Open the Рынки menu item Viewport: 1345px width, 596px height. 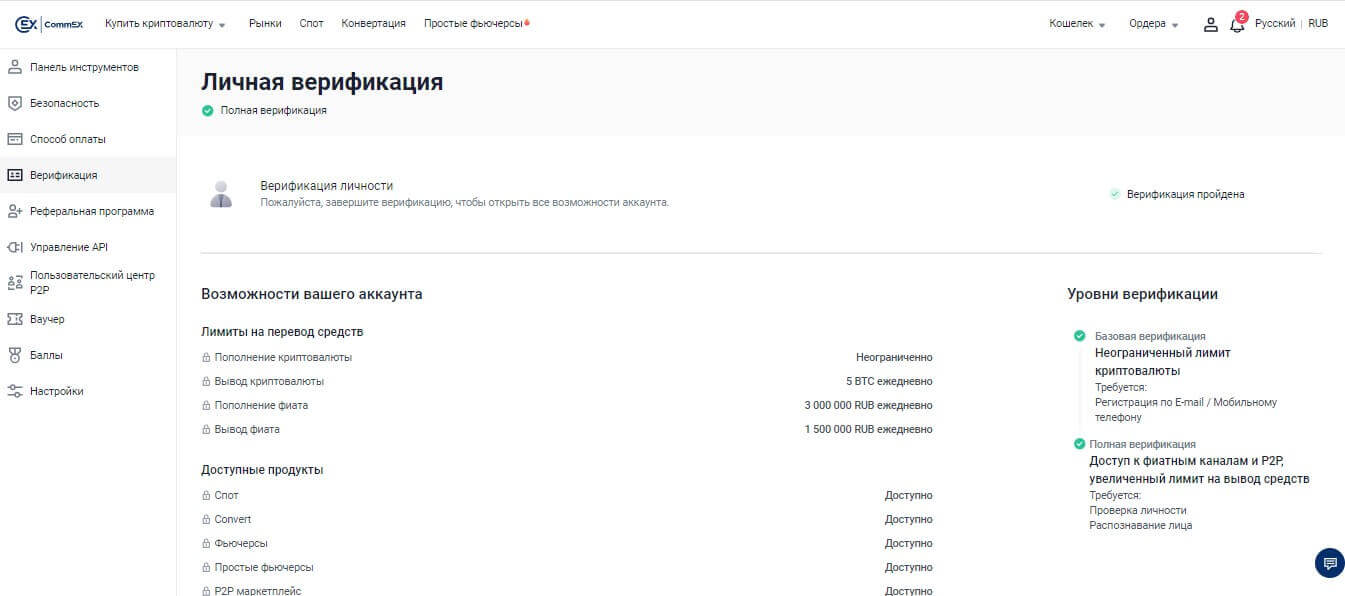point(265,24)
